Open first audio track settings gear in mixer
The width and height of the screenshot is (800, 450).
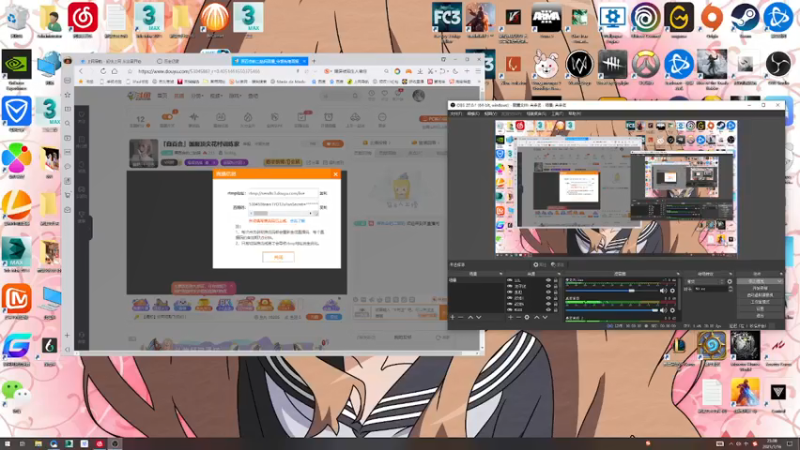click(x=672, y=291)
